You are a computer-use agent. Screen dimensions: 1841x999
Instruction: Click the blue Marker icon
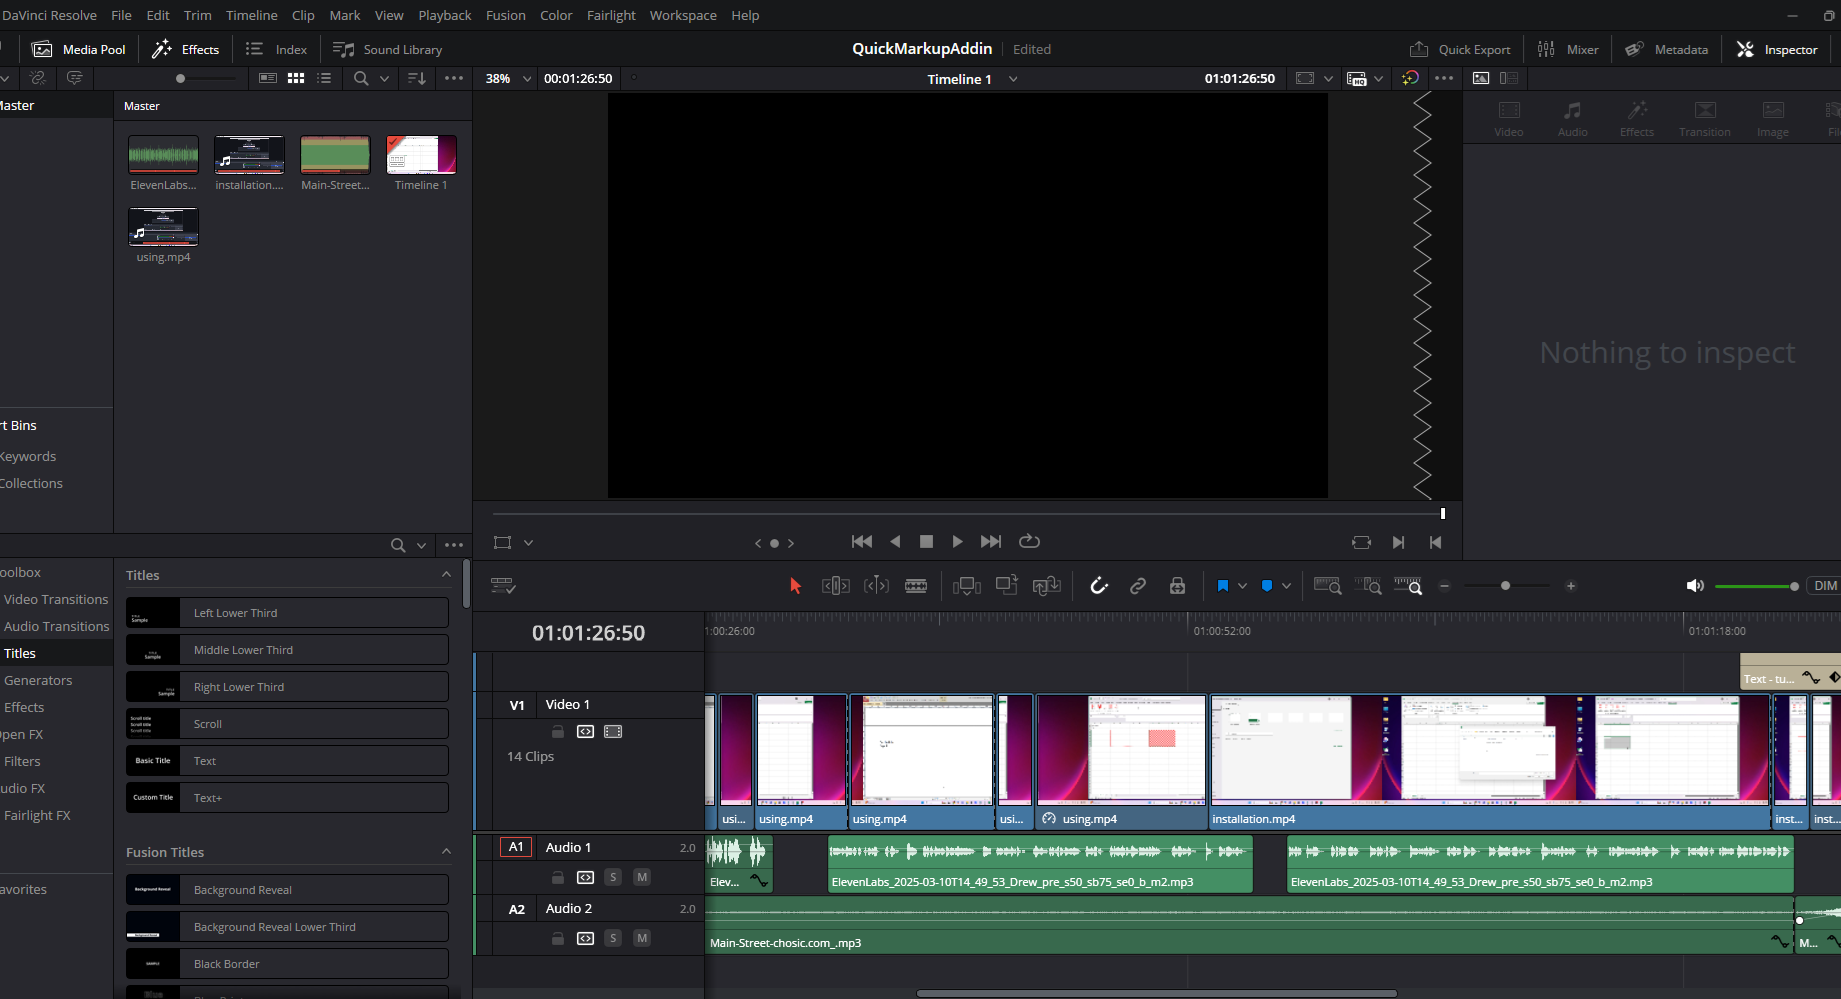pos(1267,586)
